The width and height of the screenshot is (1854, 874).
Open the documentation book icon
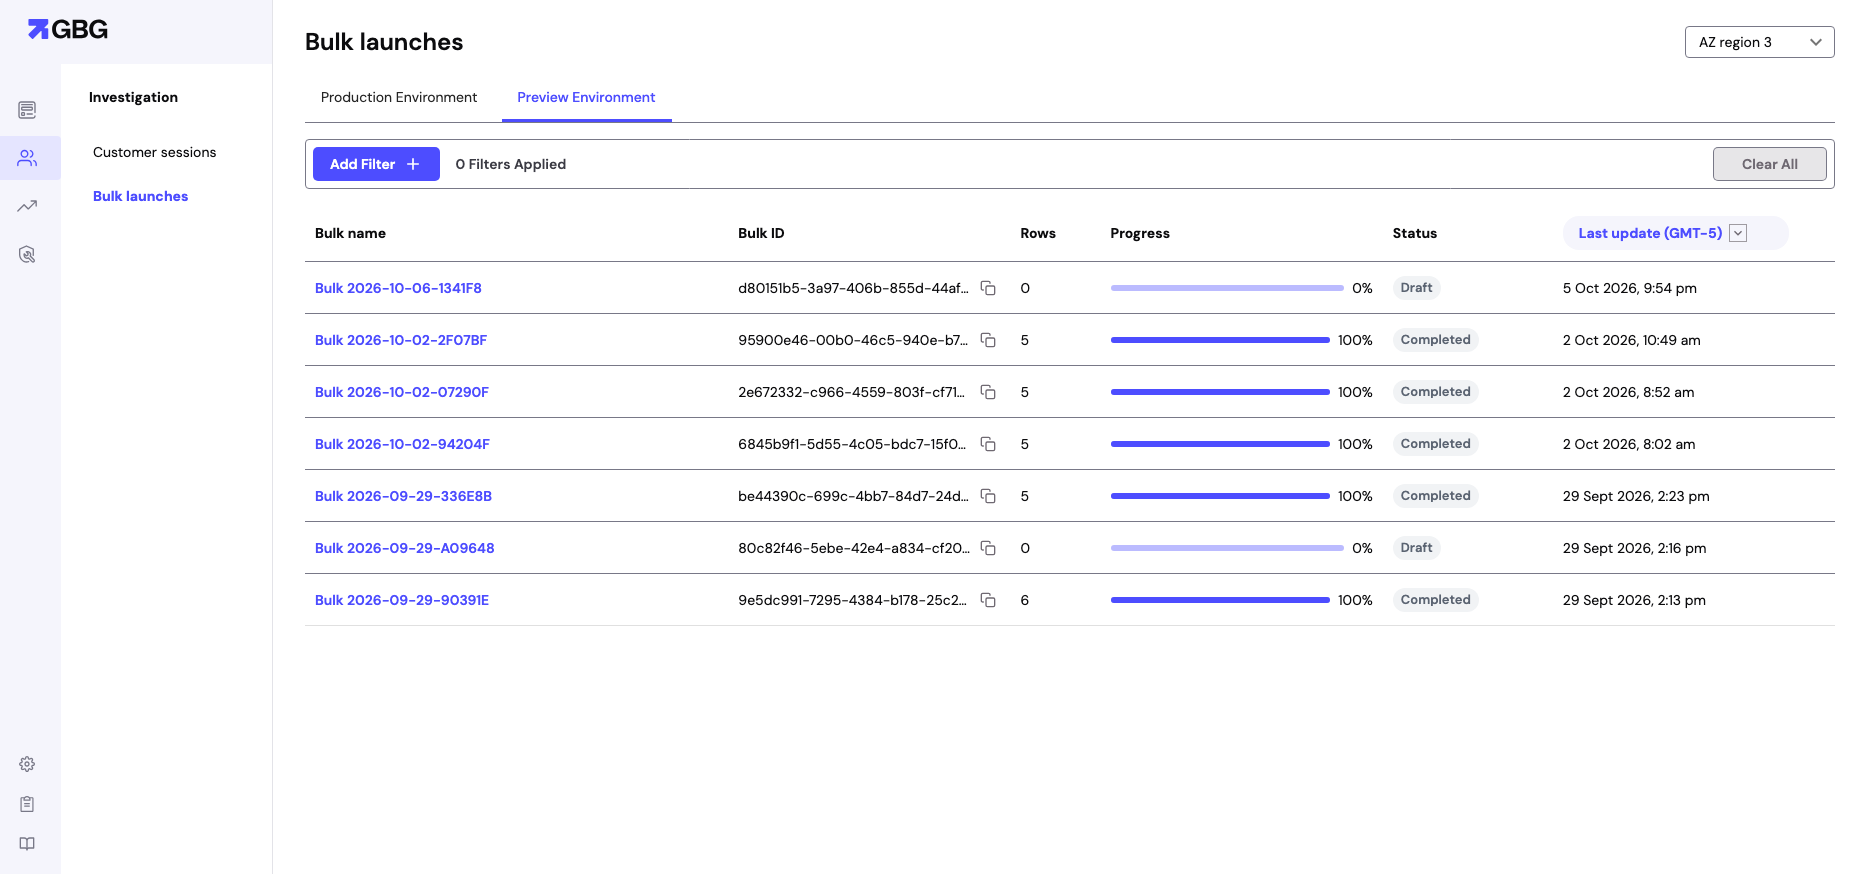[x=27, y=844]
